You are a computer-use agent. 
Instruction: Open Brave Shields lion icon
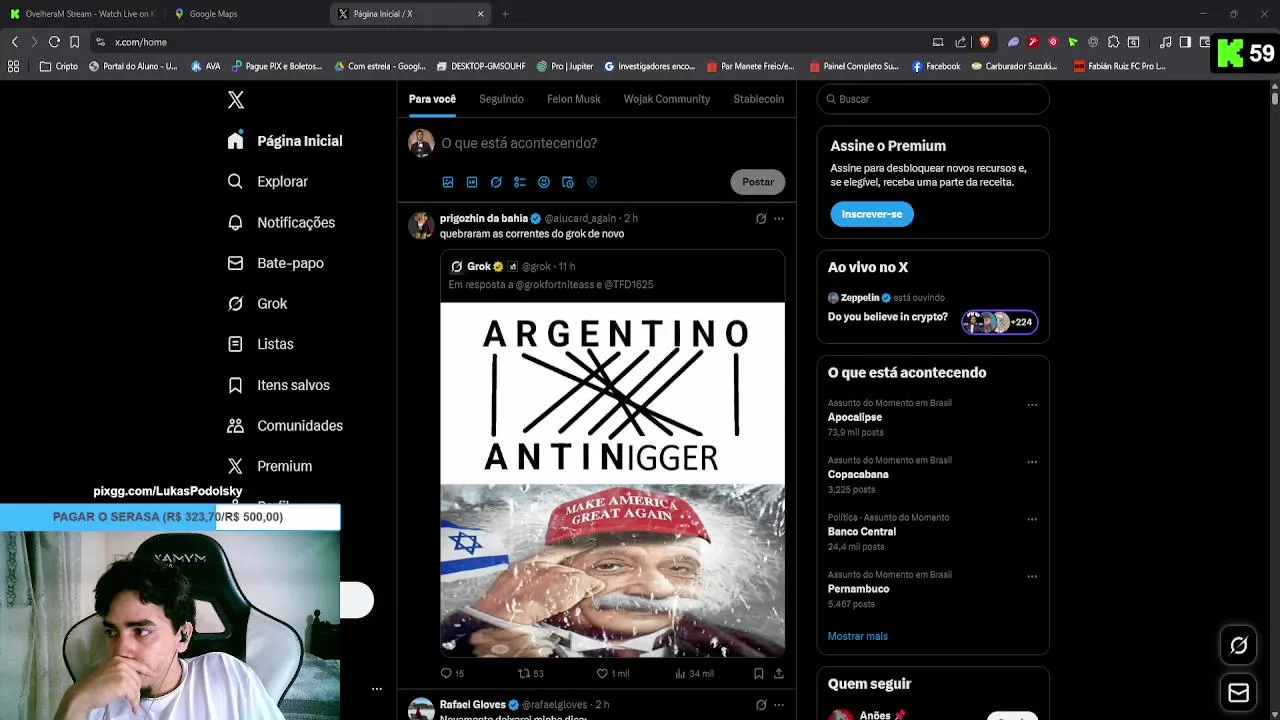(984, 42)
